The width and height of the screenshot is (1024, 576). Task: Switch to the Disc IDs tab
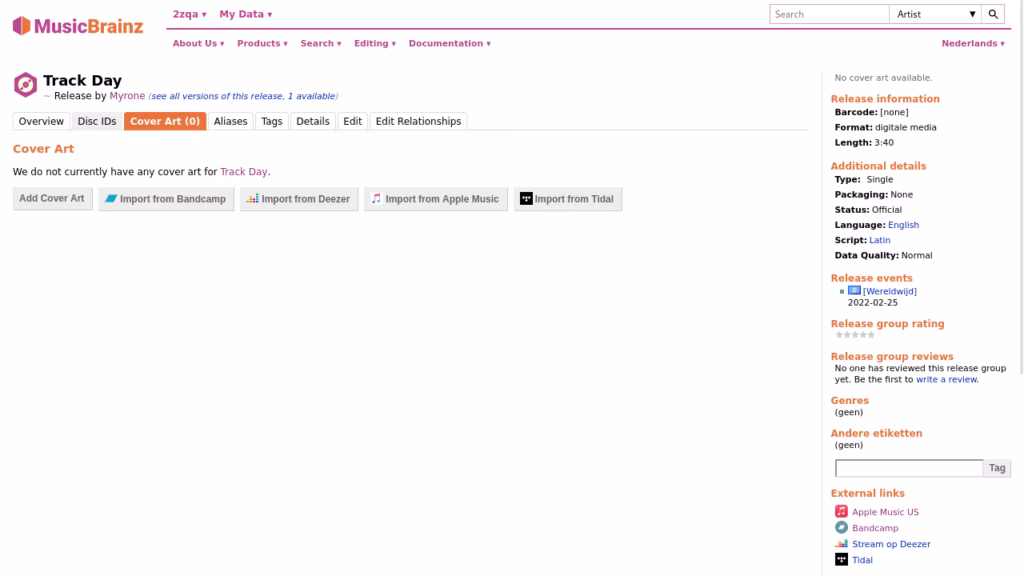point(97,121)
